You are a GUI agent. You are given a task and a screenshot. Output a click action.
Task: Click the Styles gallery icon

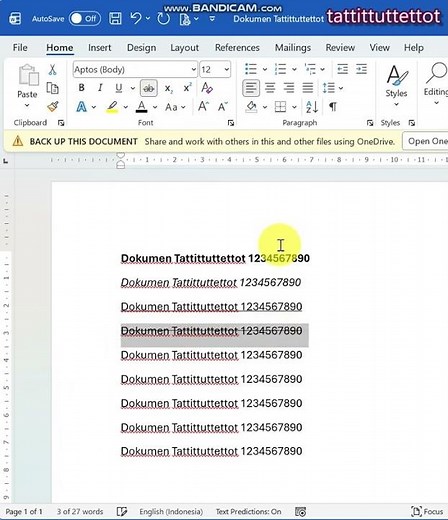pos(396,75)
